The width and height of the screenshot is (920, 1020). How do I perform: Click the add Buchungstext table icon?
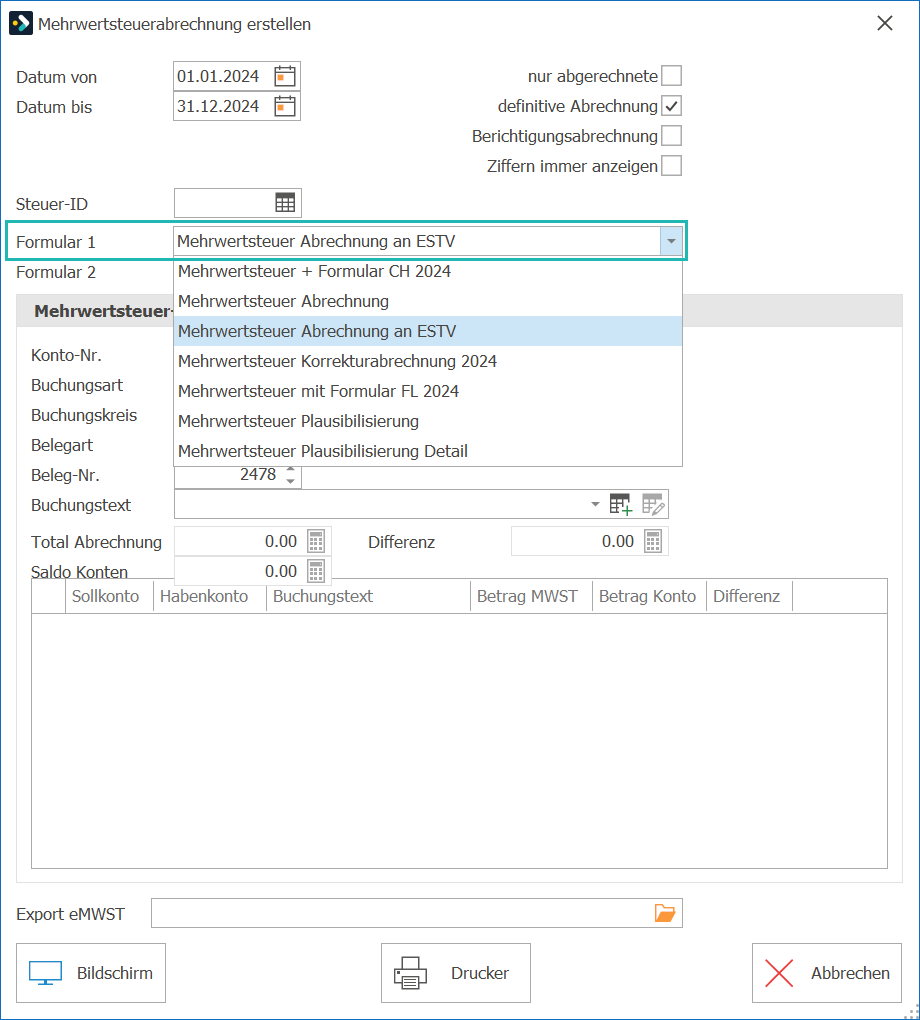[x=621, y=504]
